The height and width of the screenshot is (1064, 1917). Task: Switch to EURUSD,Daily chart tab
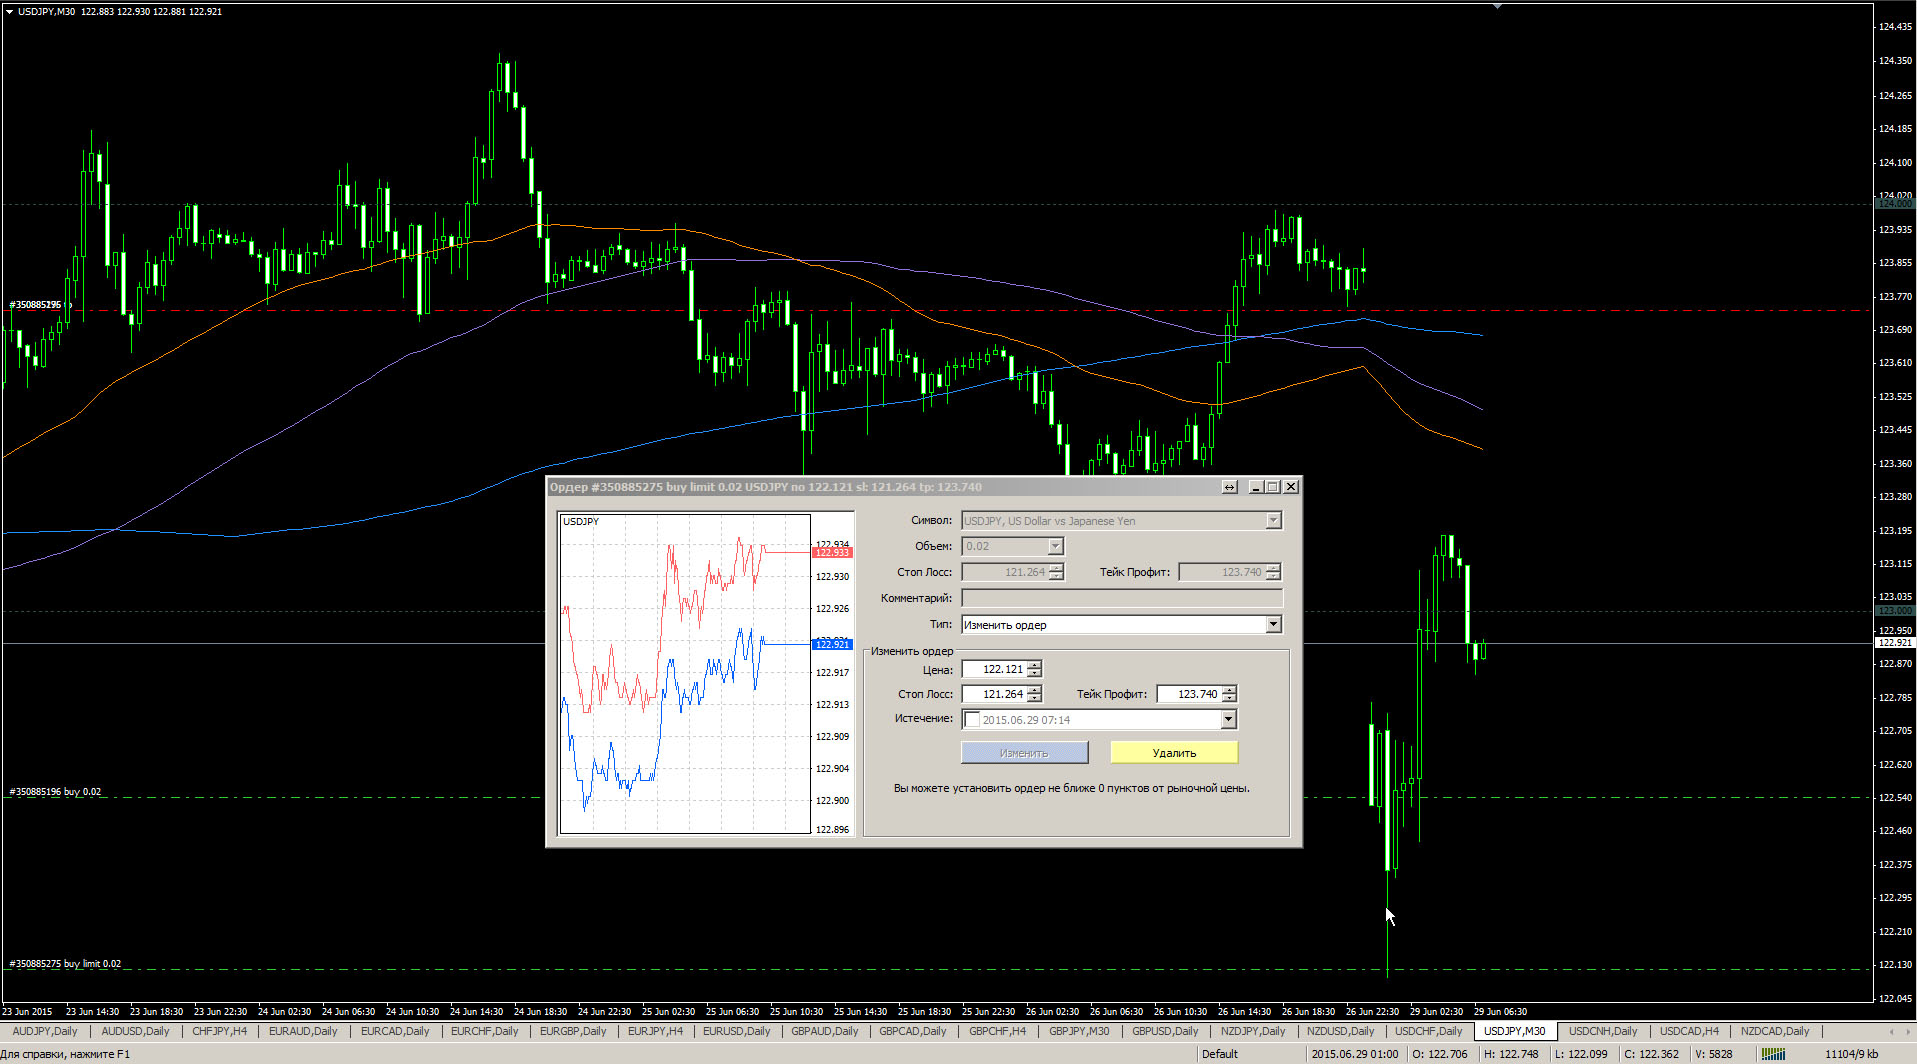click(736, 1031)
